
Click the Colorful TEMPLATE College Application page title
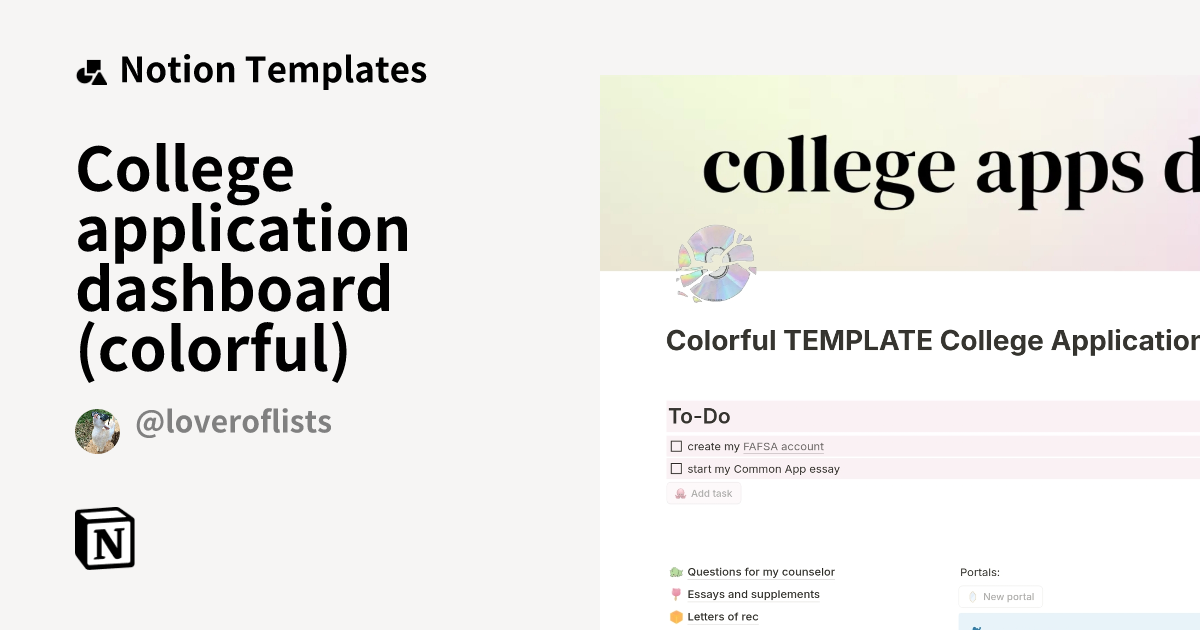pyautogui.click(x=932, y=341)
